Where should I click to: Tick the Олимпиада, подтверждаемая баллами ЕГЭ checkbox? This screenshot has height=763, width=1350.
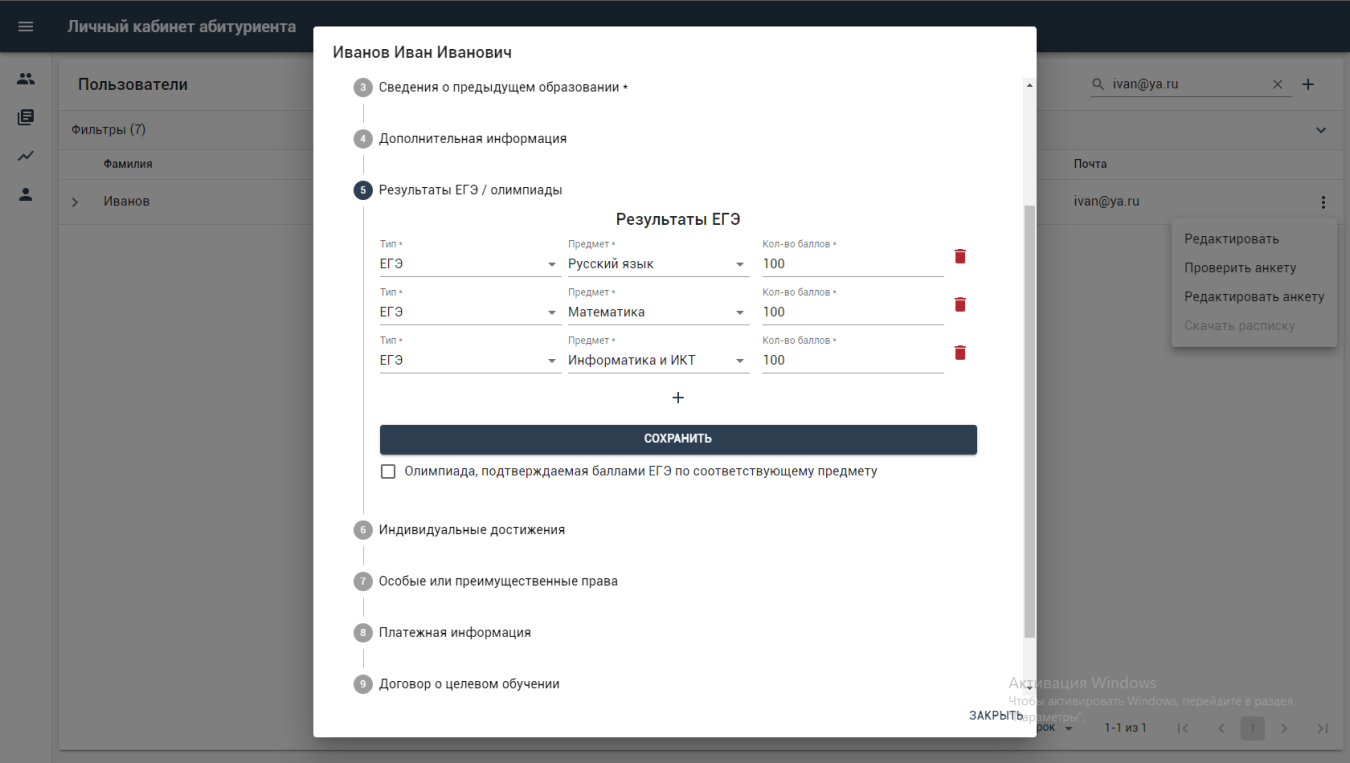coord(388,471)
